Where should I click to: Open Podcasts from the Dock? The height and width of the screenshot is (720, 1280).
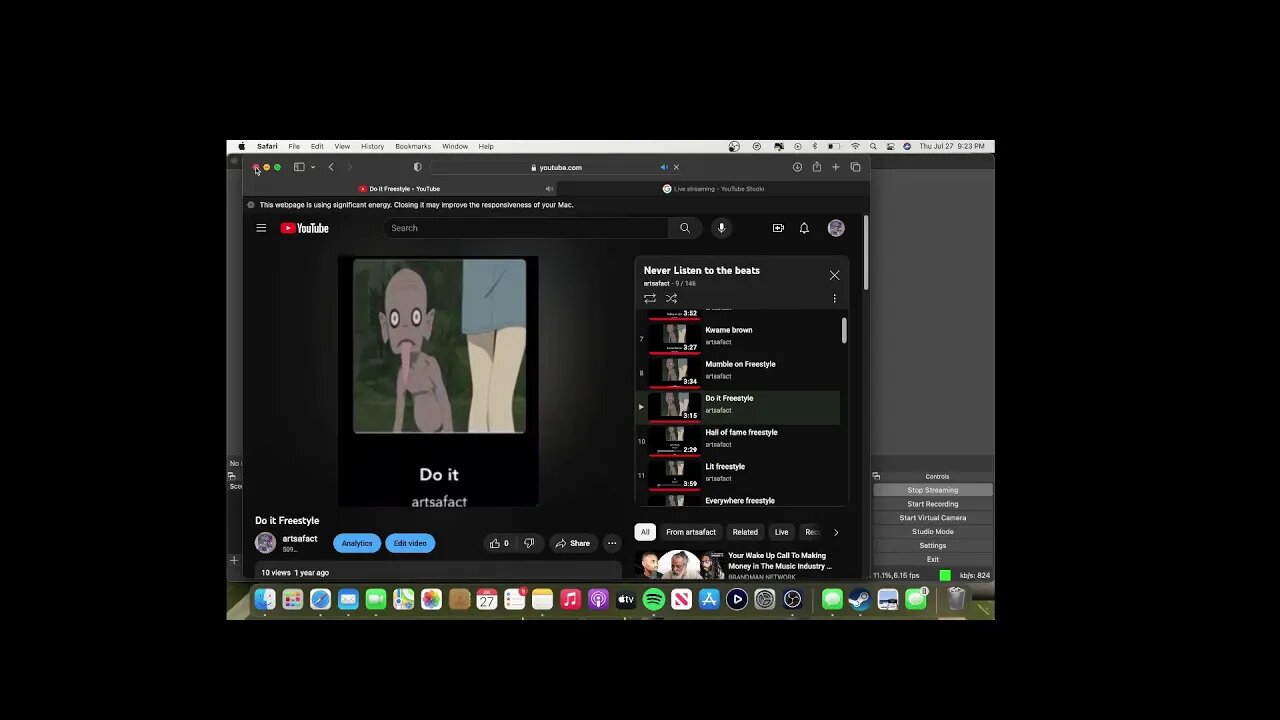click(598, 599)
